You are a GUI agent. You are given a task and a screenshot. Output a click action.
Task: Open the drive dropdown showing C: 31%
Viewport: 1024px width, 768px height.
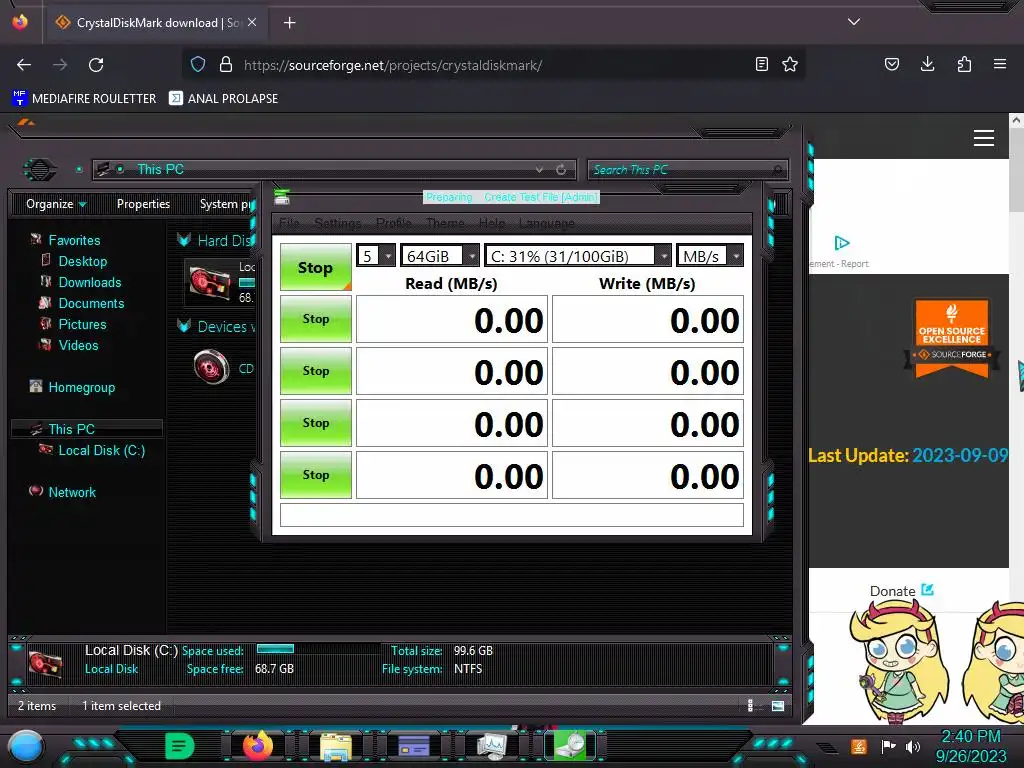tap(578, 255)
